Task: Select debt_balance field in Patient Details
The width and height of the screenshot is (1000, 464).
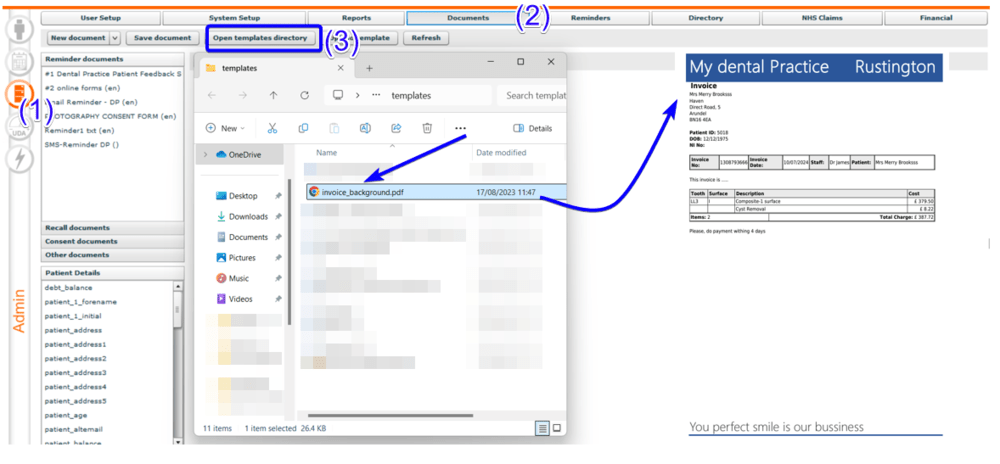Action: [x=68, y=287]
